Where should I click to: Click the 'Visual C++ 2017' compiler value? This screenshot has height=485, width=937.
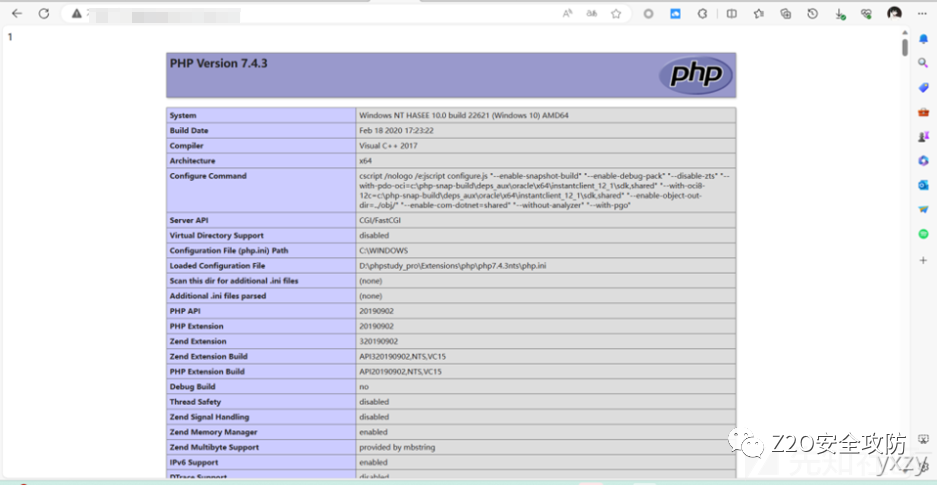pyautogui.click(x=388, y=146)
